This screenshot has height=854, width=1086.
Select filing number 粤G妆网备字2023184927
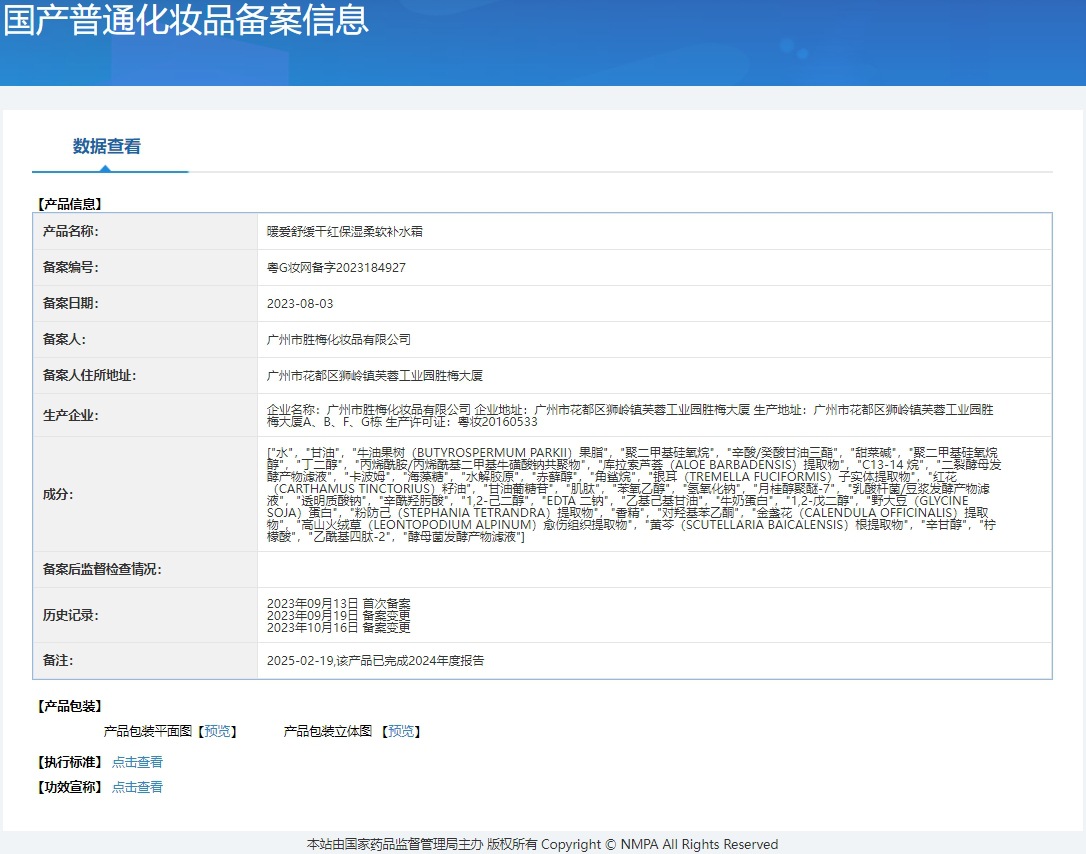pos(336,267)
